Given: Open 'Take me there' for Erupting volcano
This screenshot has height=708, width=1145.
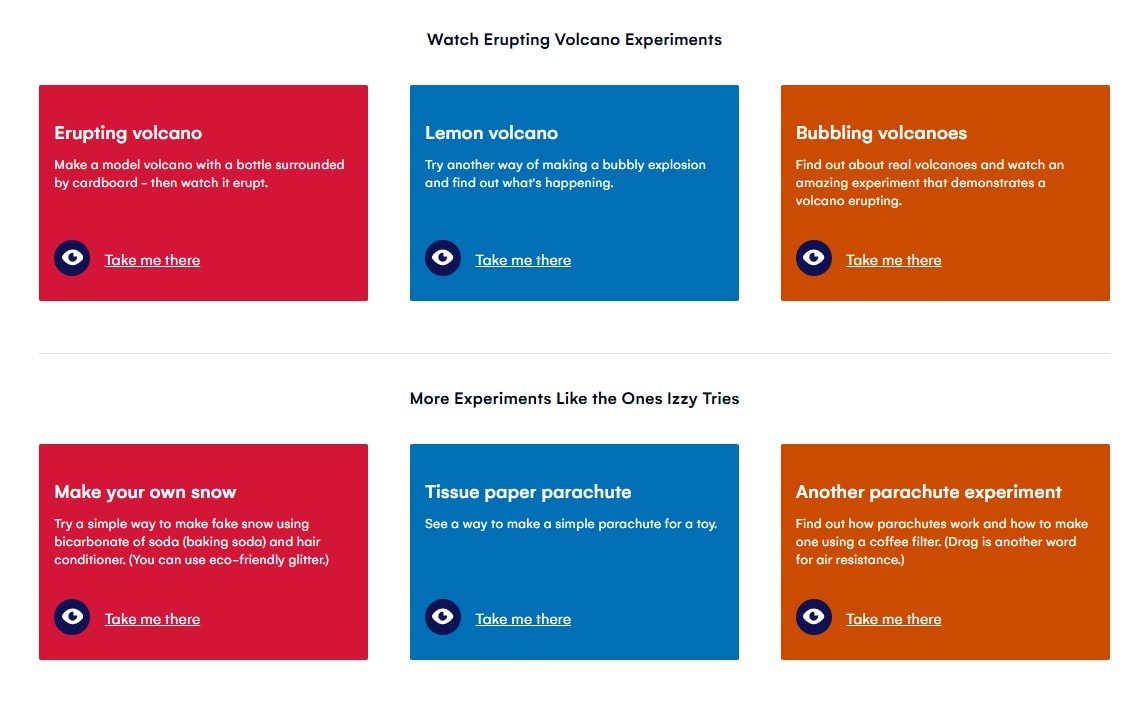Looking at the screenshot, I should (152, 260).
